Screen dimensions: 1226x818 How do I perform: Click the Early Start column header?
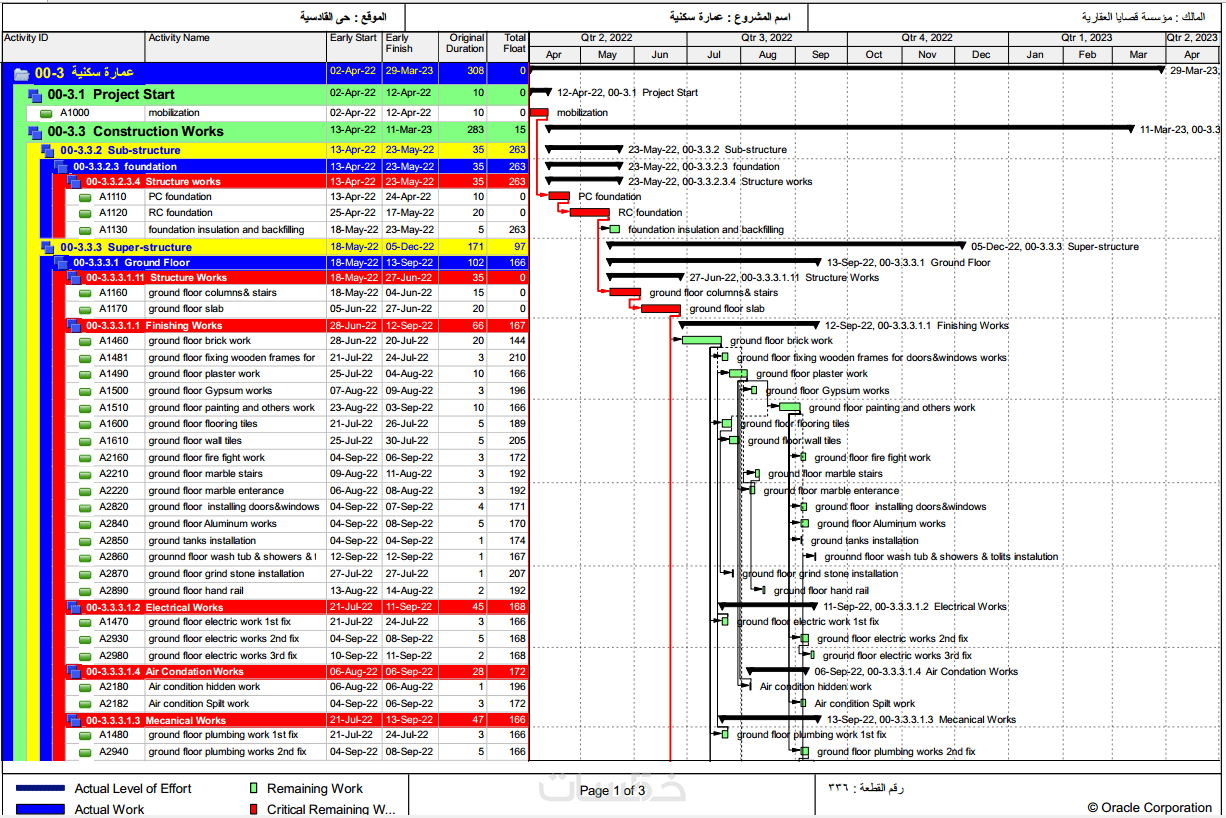[x=354, y=47]
